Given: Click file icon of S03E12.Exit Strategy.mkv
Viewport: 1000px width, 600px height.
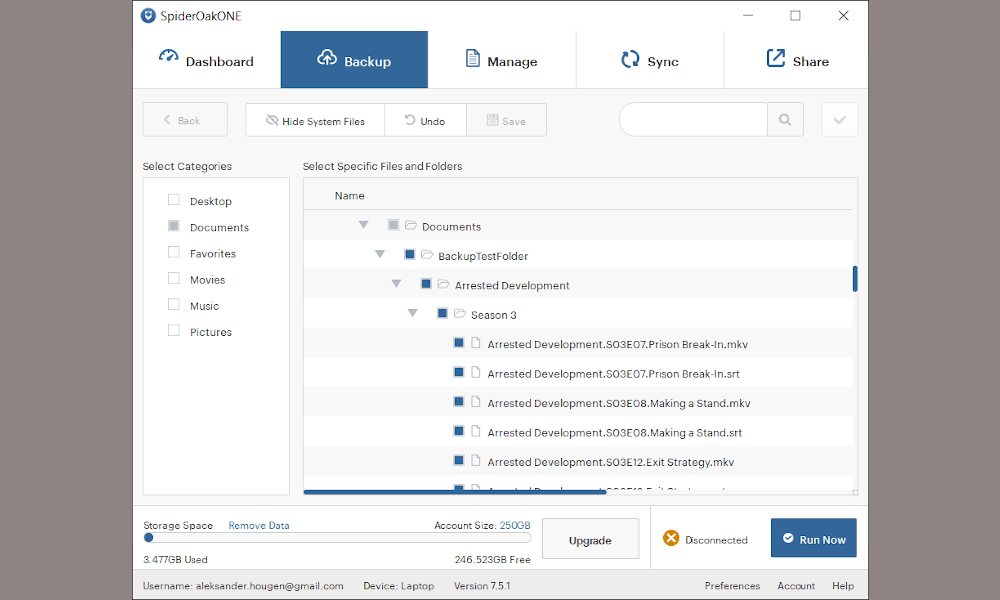Looking at the screenshot, I should coord(476,460).
